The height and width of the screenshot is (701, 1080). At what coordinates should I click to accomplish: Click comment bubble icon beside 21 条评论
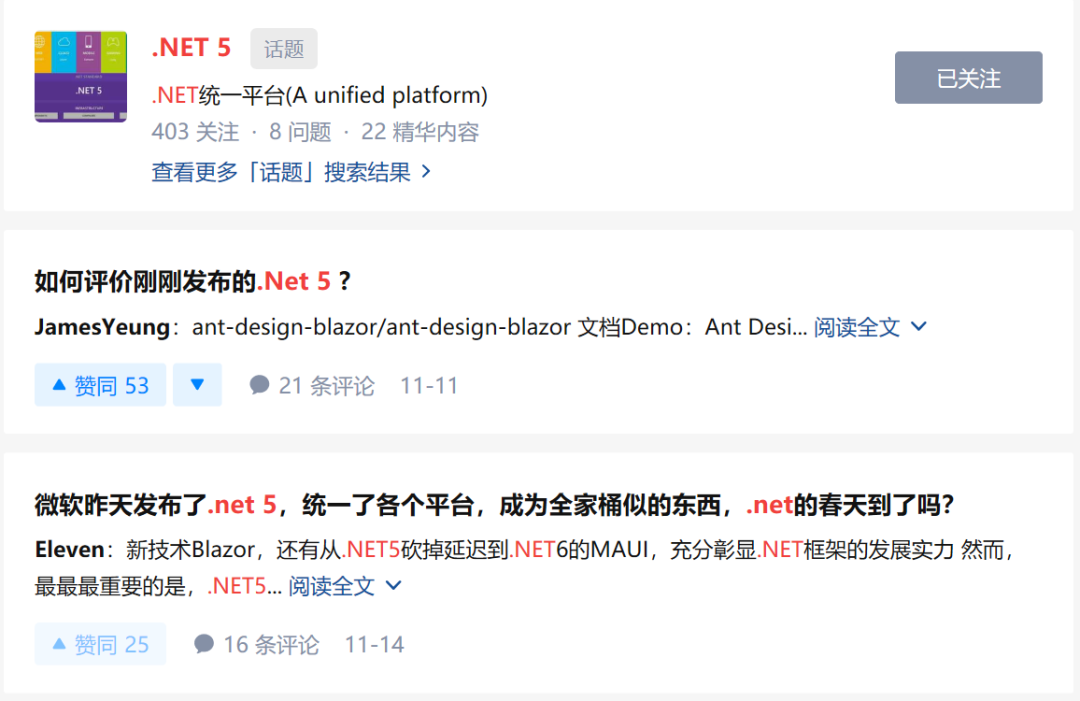point(259,385)
